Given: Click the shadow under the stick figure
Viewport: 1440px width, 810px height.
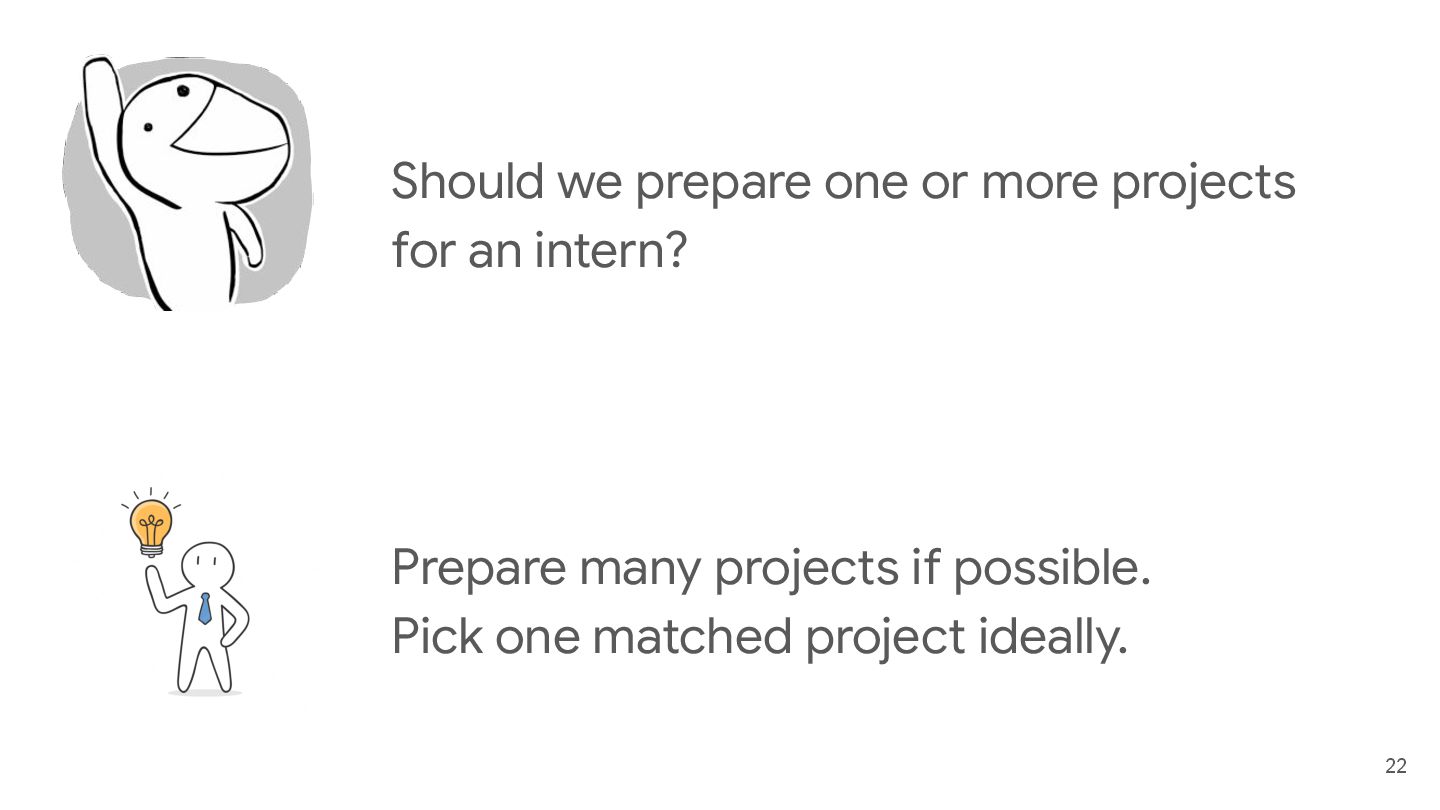Looking at the screenshot, I should click(205, 691).
